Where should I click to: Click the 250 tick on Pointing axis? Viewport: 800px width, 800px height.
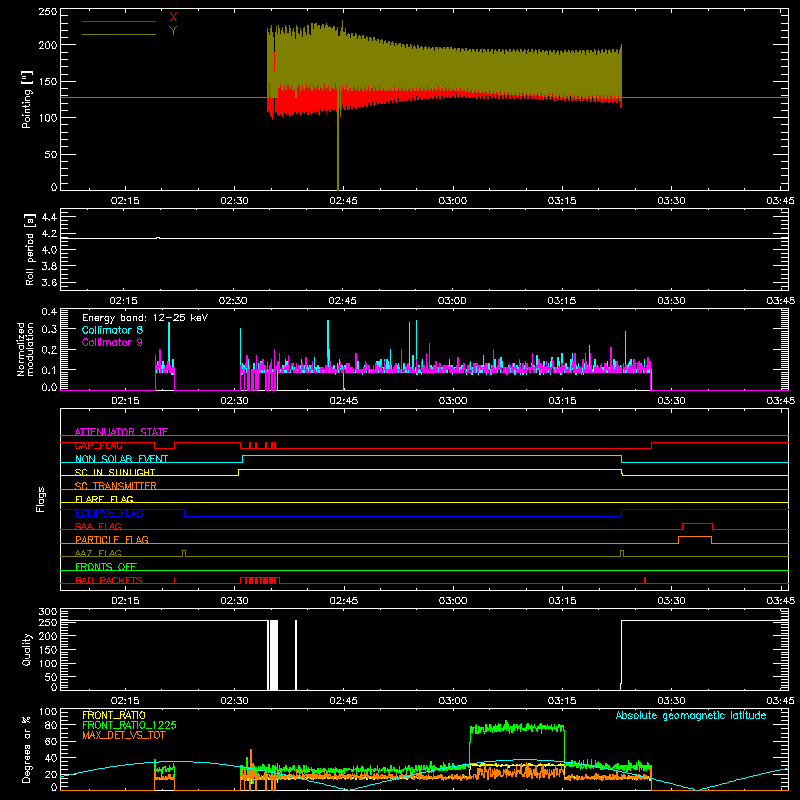[x=48, y=12]
